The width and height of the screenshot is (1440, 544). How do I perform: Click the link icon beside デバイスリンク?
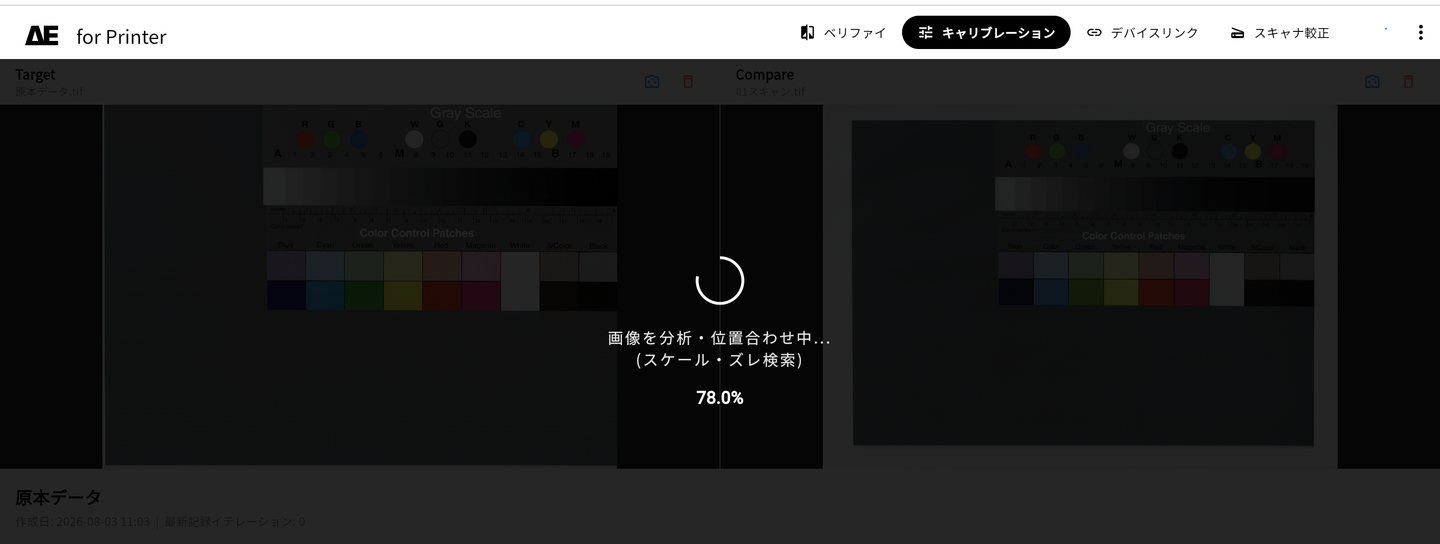[1094, 32]
